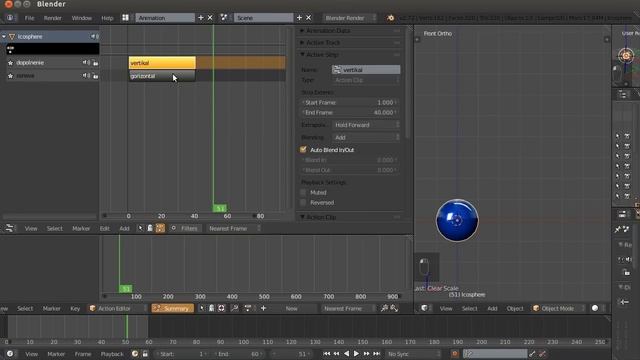Click the strip Start Frame field
Image resolution: width=640 pixels, height=360 pixels.
[350, 102]
